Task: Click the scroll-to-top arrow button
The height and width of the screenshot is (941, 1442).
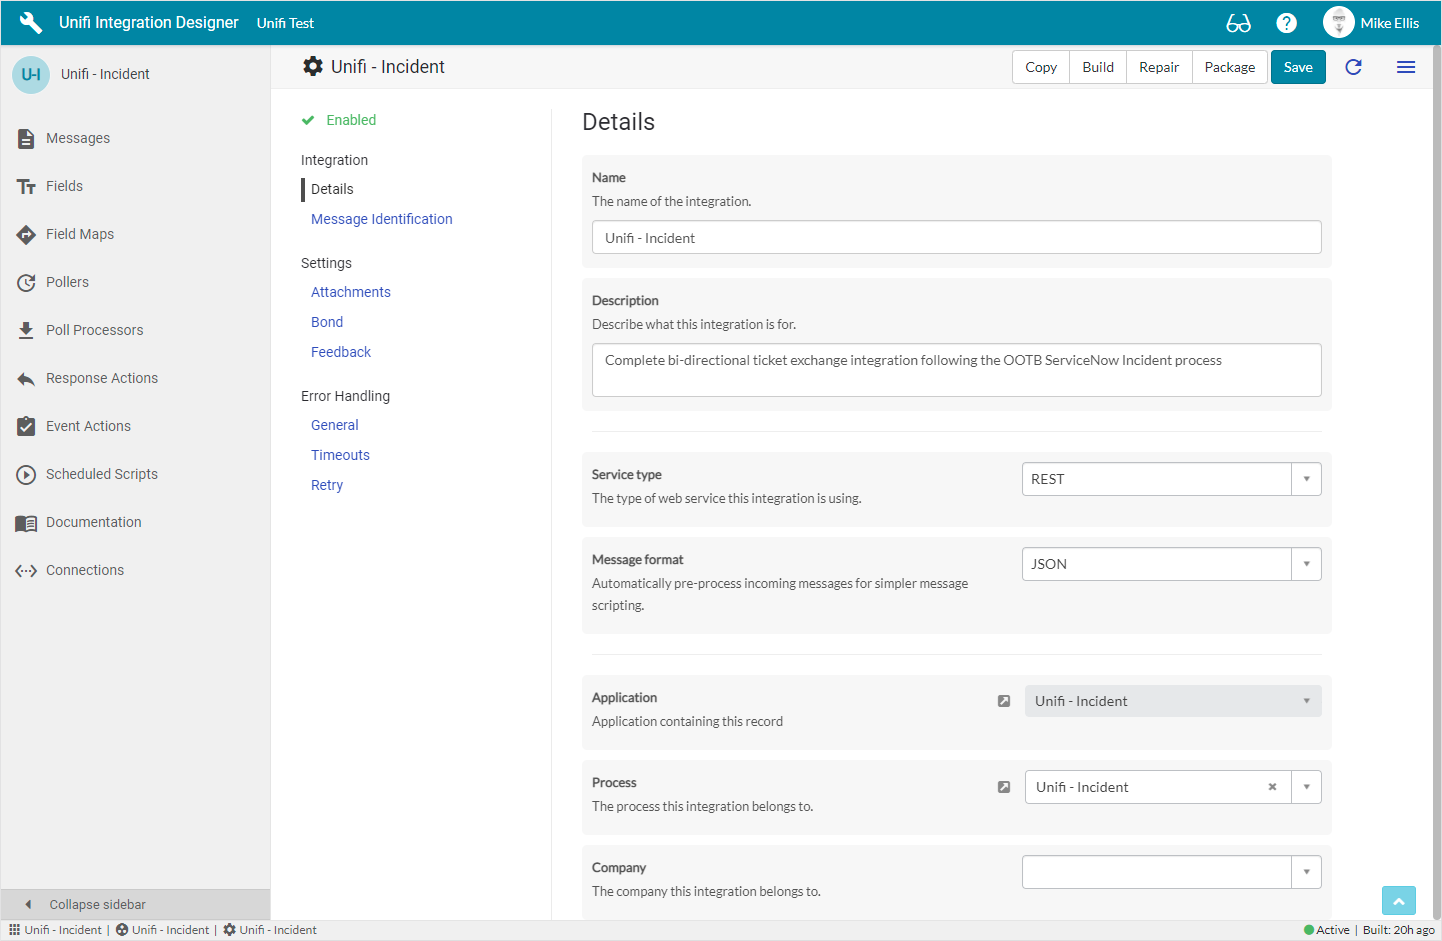Action: point(1398,901)
